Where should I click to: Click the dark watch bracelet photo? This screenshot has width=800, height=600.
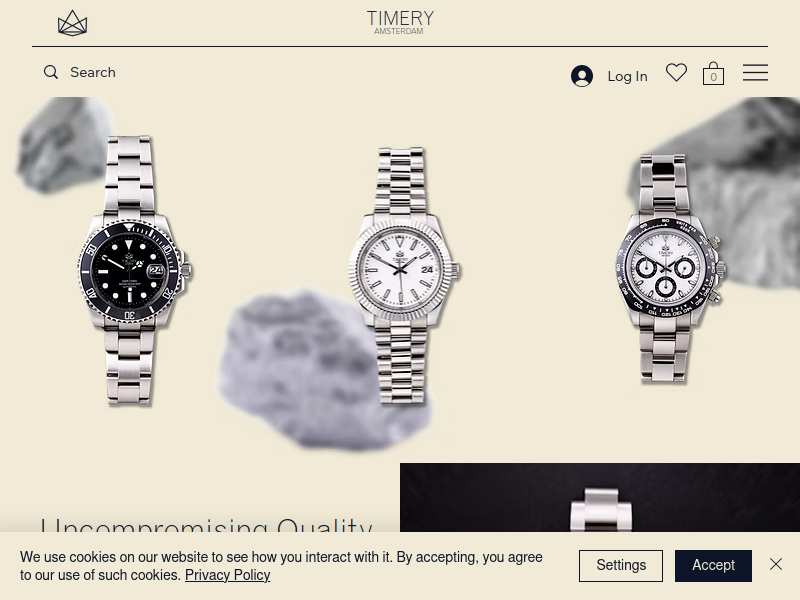[x=600, y=497]
